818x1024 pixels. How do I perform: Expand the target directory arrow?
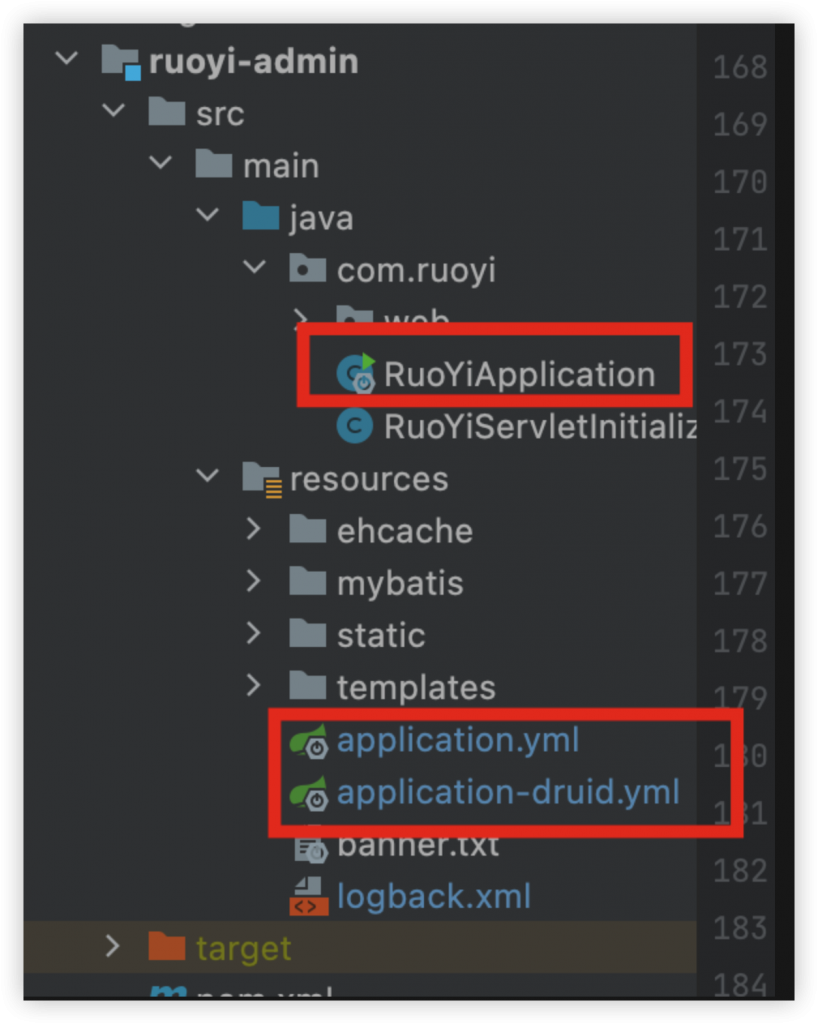112,946
